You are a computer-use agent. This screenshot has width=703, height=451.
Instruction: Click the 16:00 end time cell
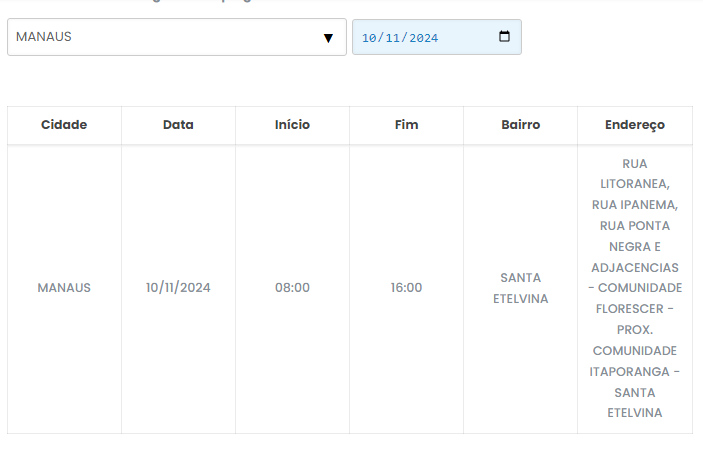tap(406, 288)
